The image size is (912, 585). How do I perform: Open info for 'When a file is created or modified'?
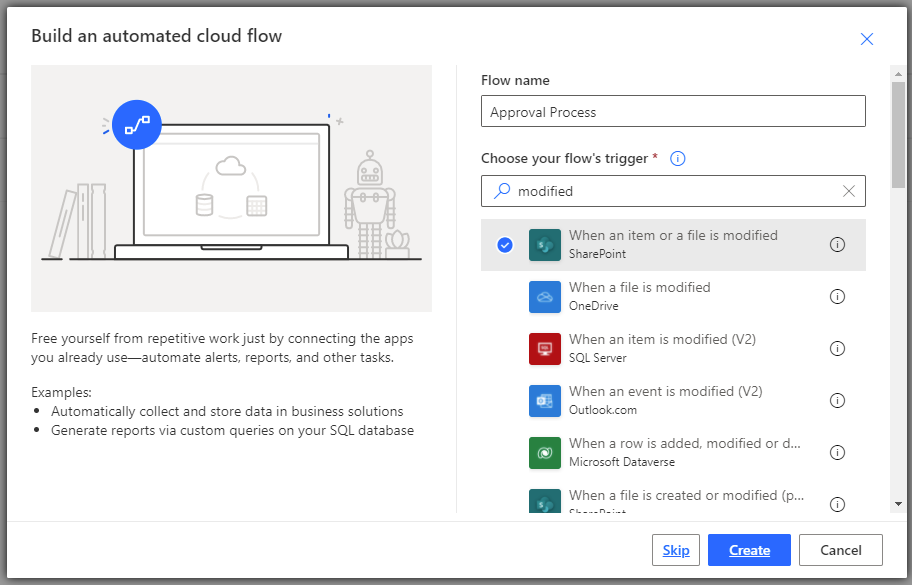(x=837, y=504)
